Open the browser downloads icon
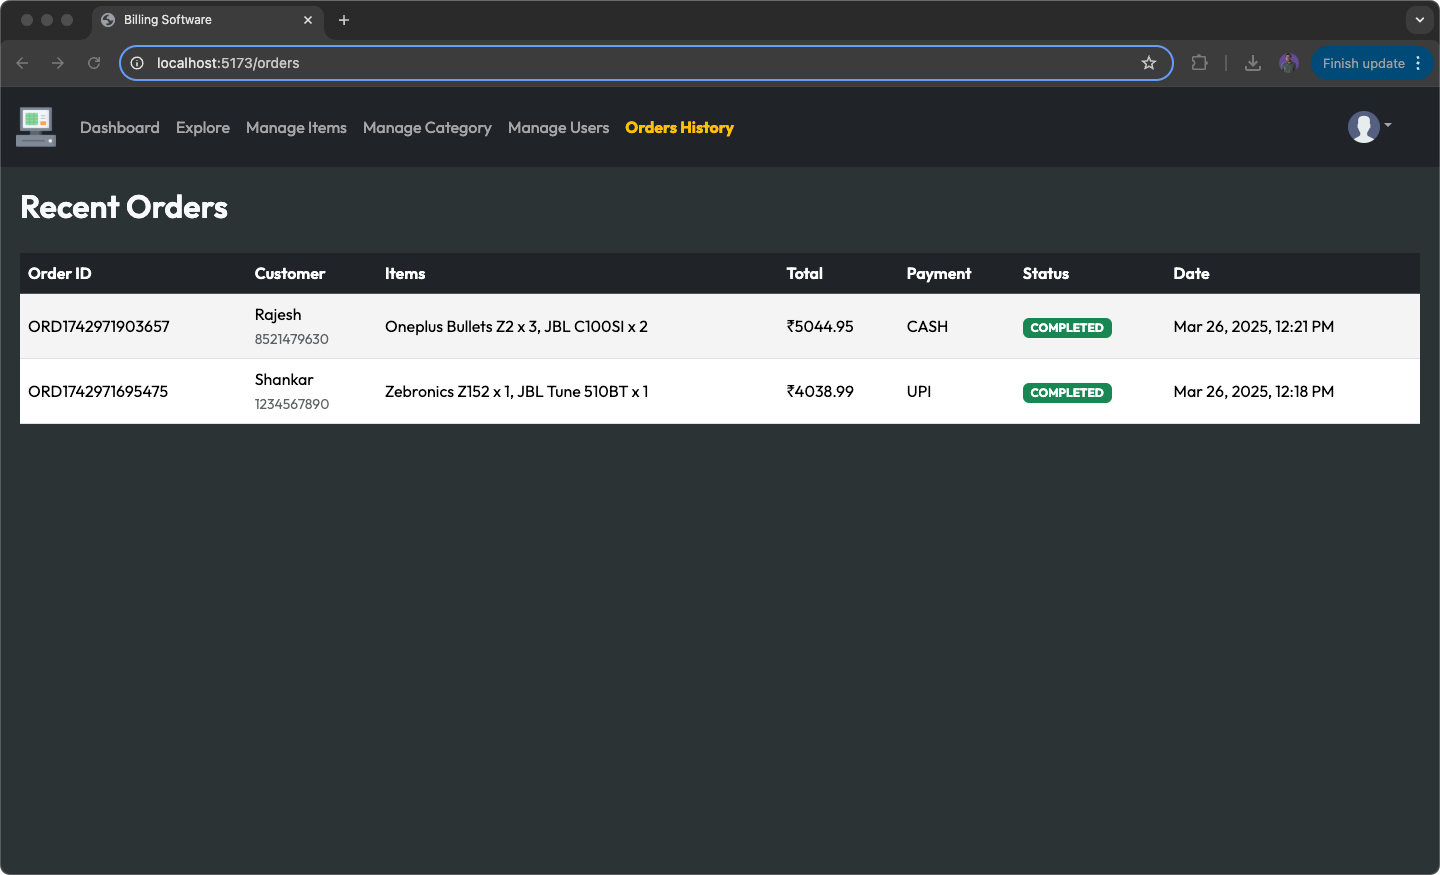The width and height of the screenshot is (1440, 875). coord(1252,63)
